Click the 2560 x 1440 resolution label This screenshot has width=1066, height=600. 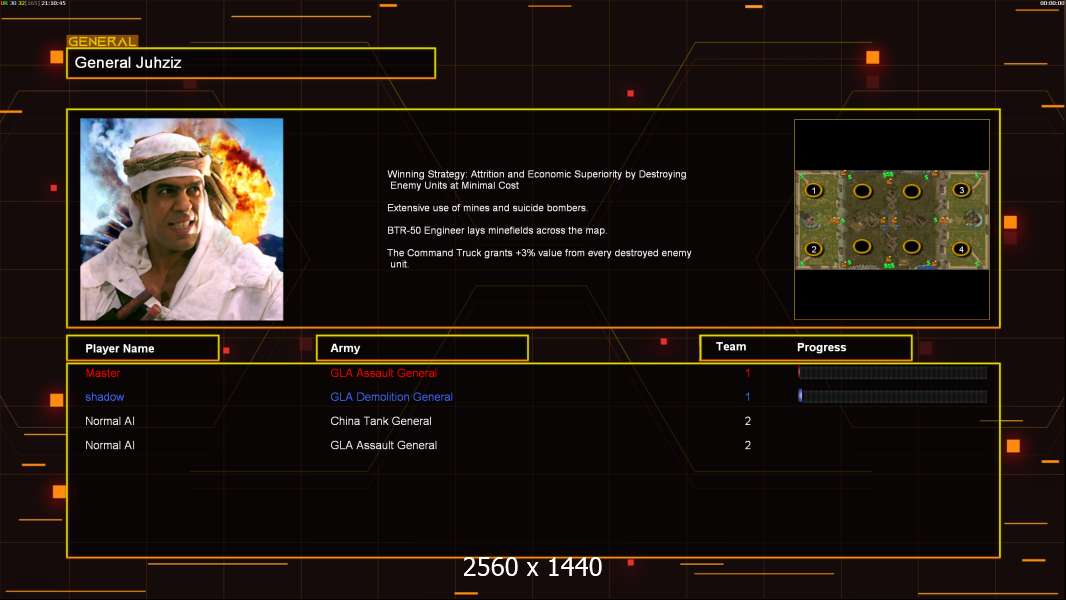[x=532, y=567]
